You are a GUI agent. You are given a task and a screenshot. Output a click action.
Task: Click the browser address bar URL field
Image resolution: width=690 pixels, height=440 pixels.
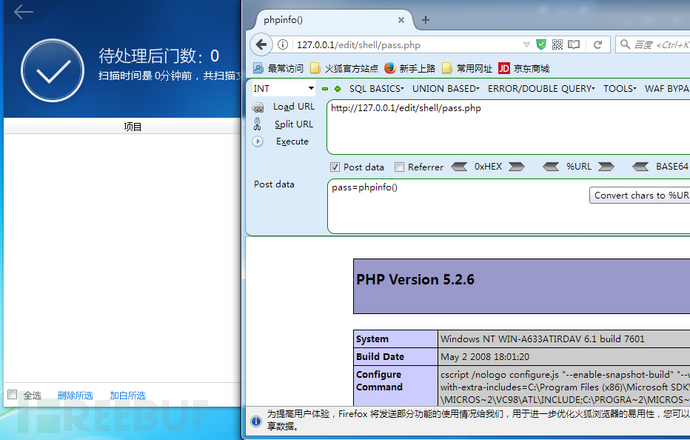(405, 45)
